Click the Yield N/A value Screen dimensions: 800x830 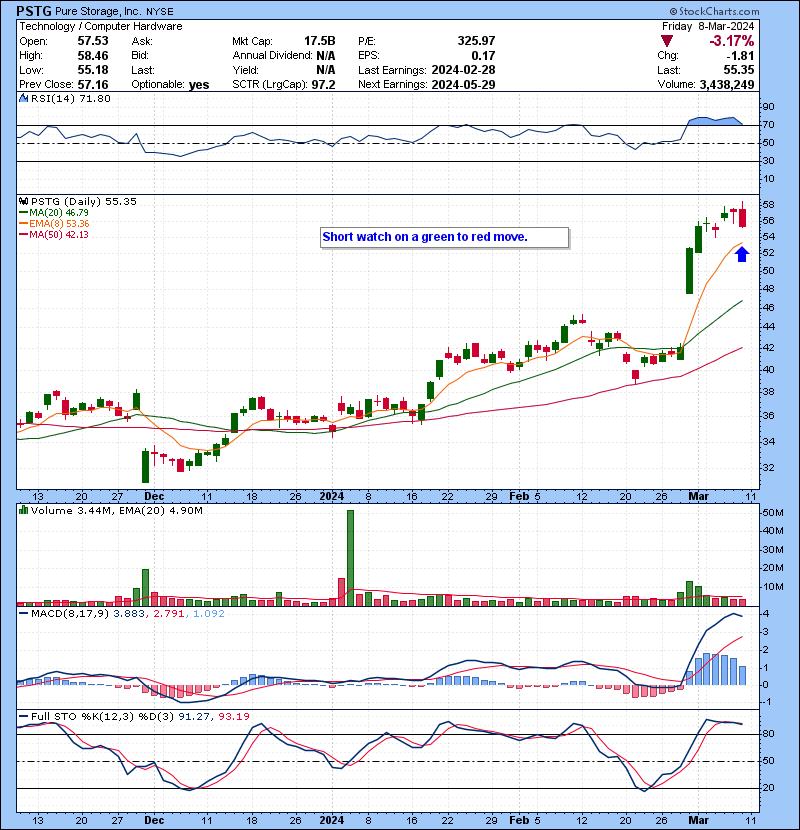[x=326, y=70]
